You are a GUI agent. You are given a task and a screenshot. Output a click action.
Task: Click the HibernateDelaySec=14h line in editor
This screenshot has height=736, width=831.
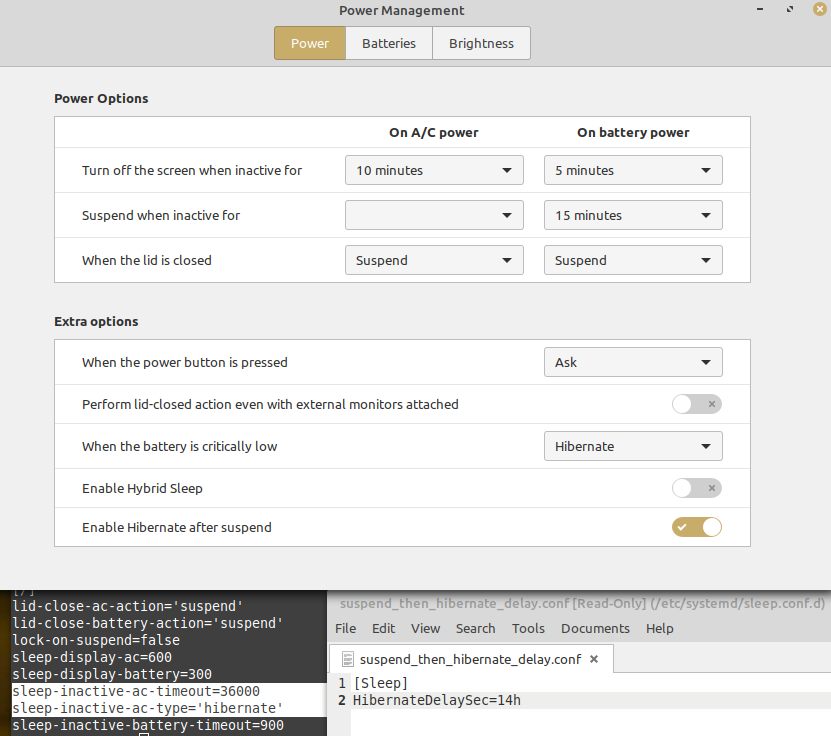click(x=437, y=700)
